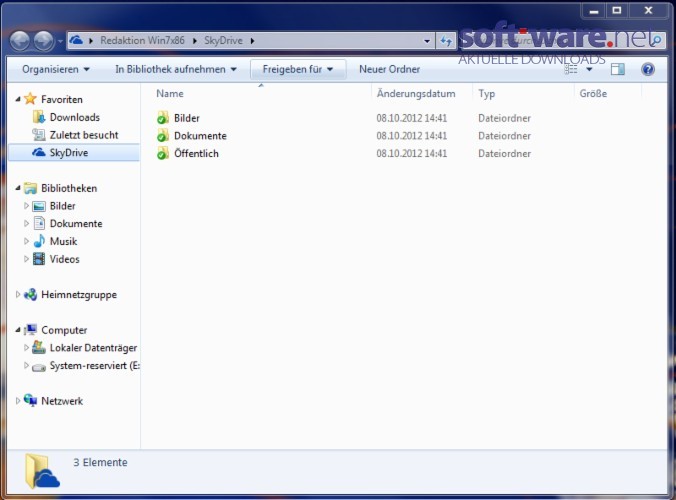Open recent locations dropdown next to Forward

pos(60,41)
